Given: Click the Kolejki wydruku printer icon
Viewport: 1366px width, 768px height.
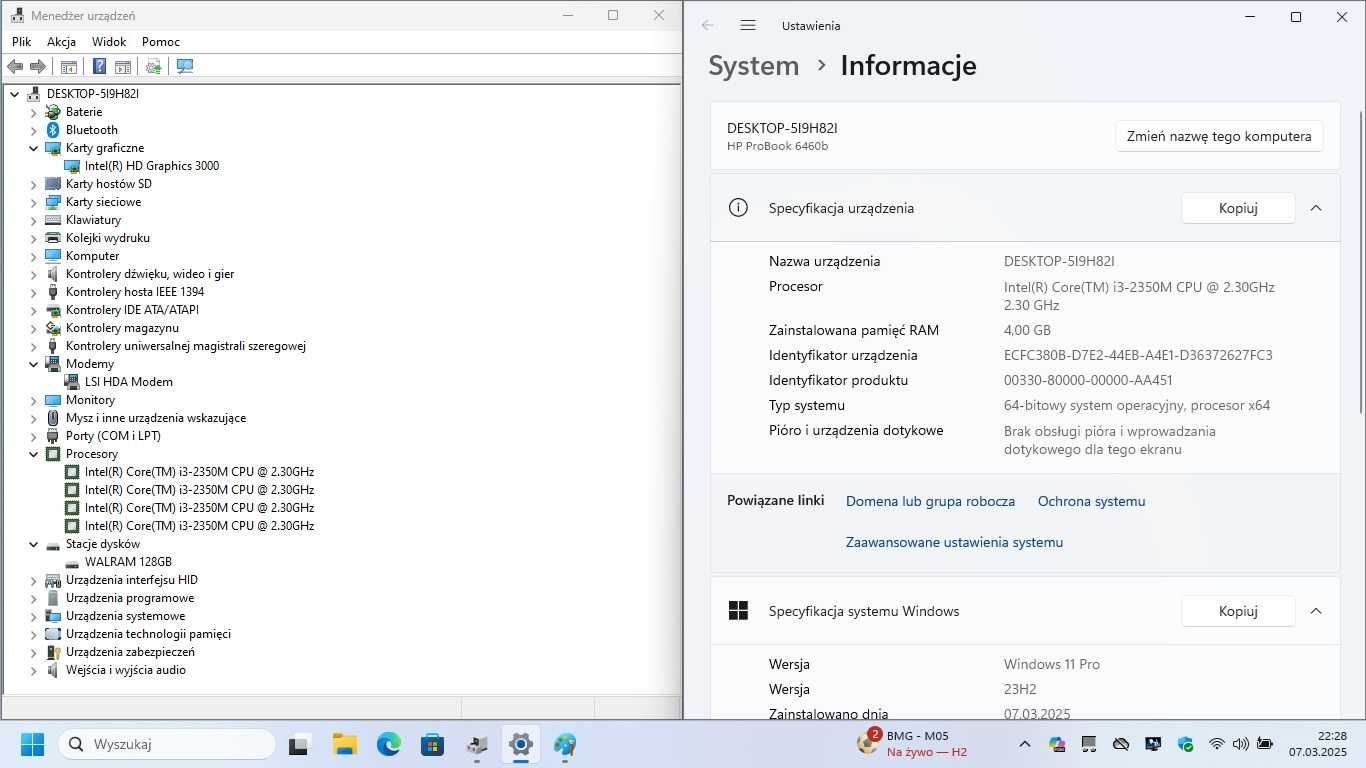Looking at the screenshot, I should click(x=53, y=238).
